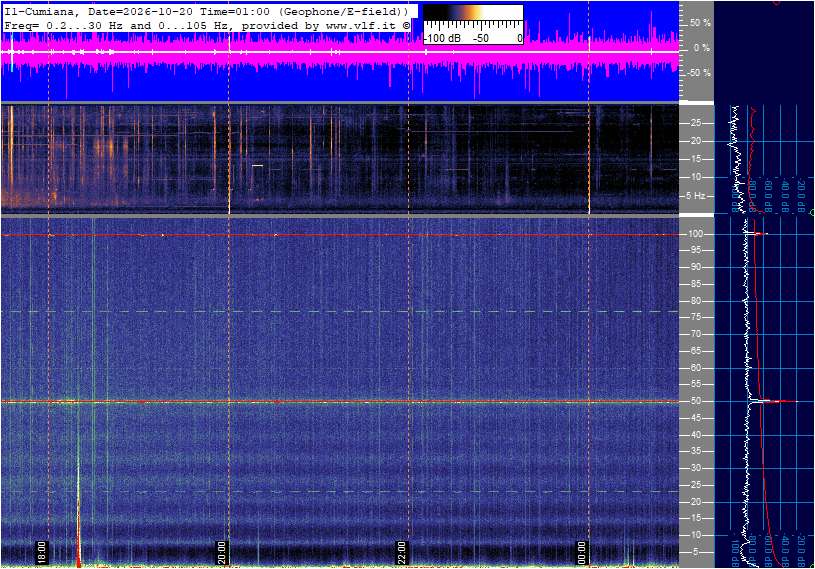Click the 35 Hz tick label
Image resolution: width=815 pixels, height=569 pixels.
point(695,452)
